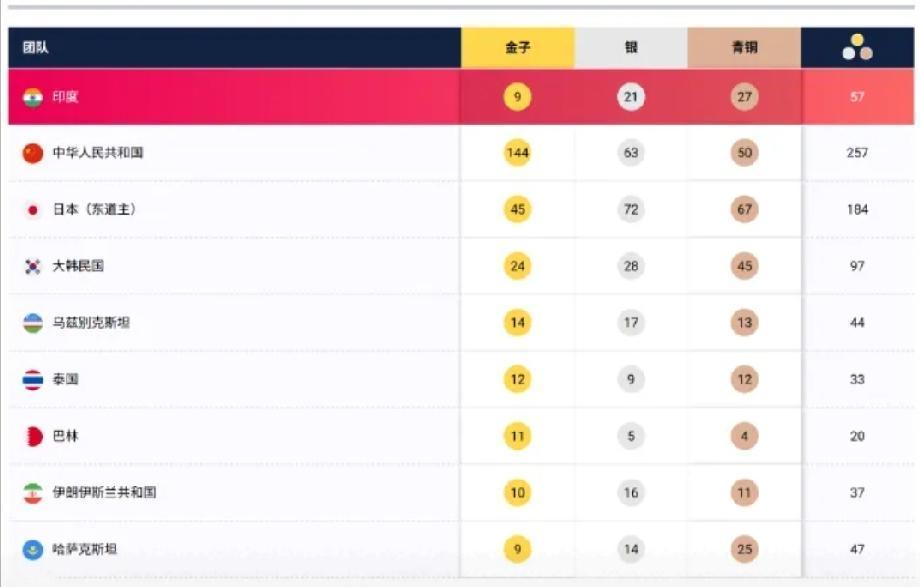Click the Japan flag icon

[33, 210]
